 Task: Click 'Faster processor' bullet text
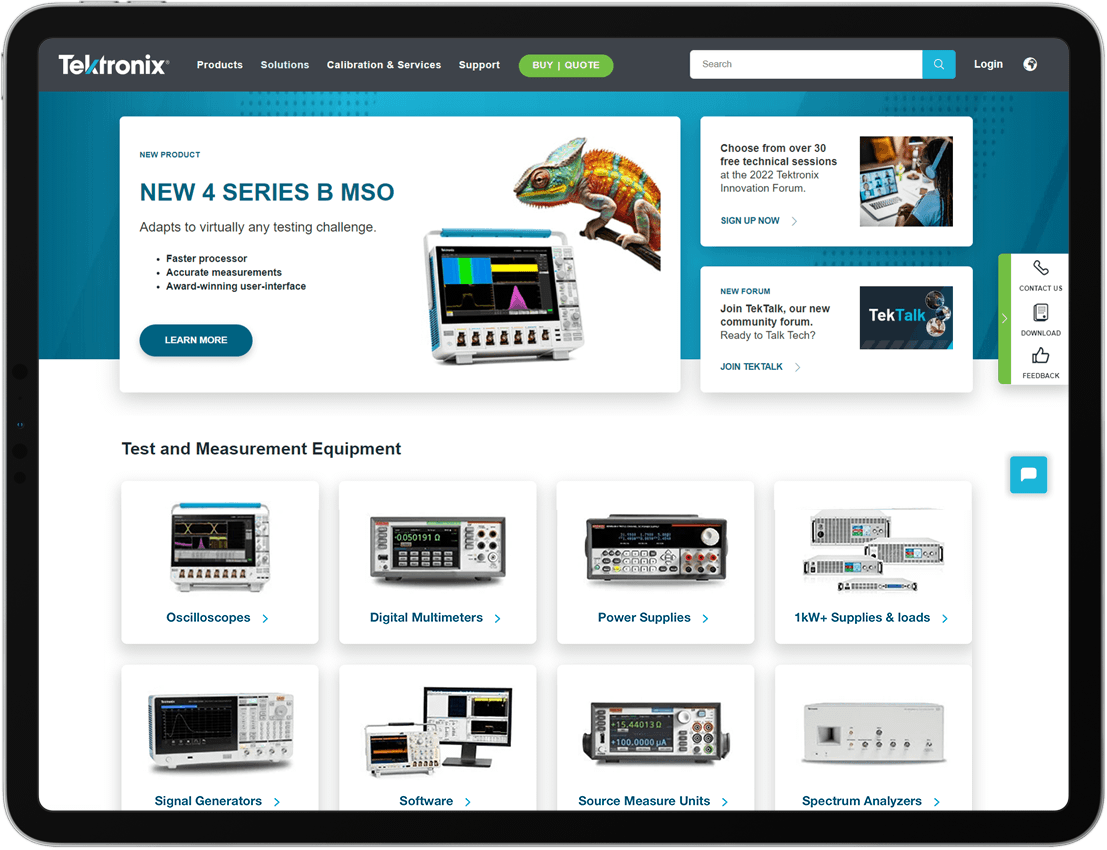206,258
